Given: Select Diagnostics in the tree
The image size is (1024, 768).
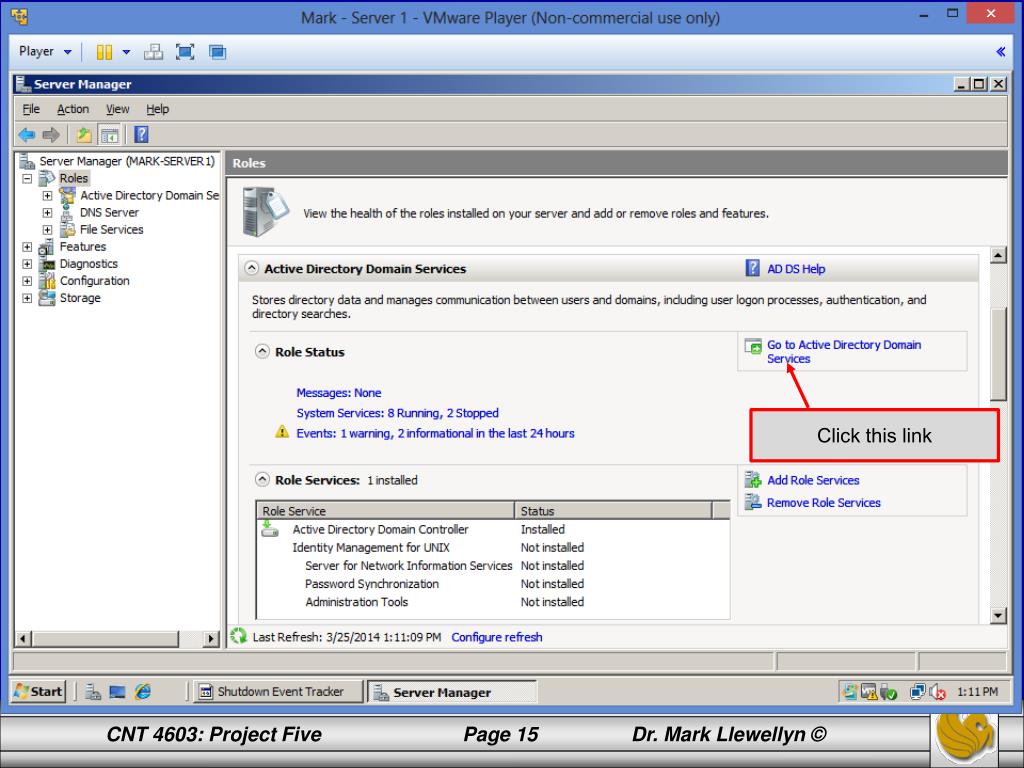Looking at the screenshot, I should coord(89,264).
